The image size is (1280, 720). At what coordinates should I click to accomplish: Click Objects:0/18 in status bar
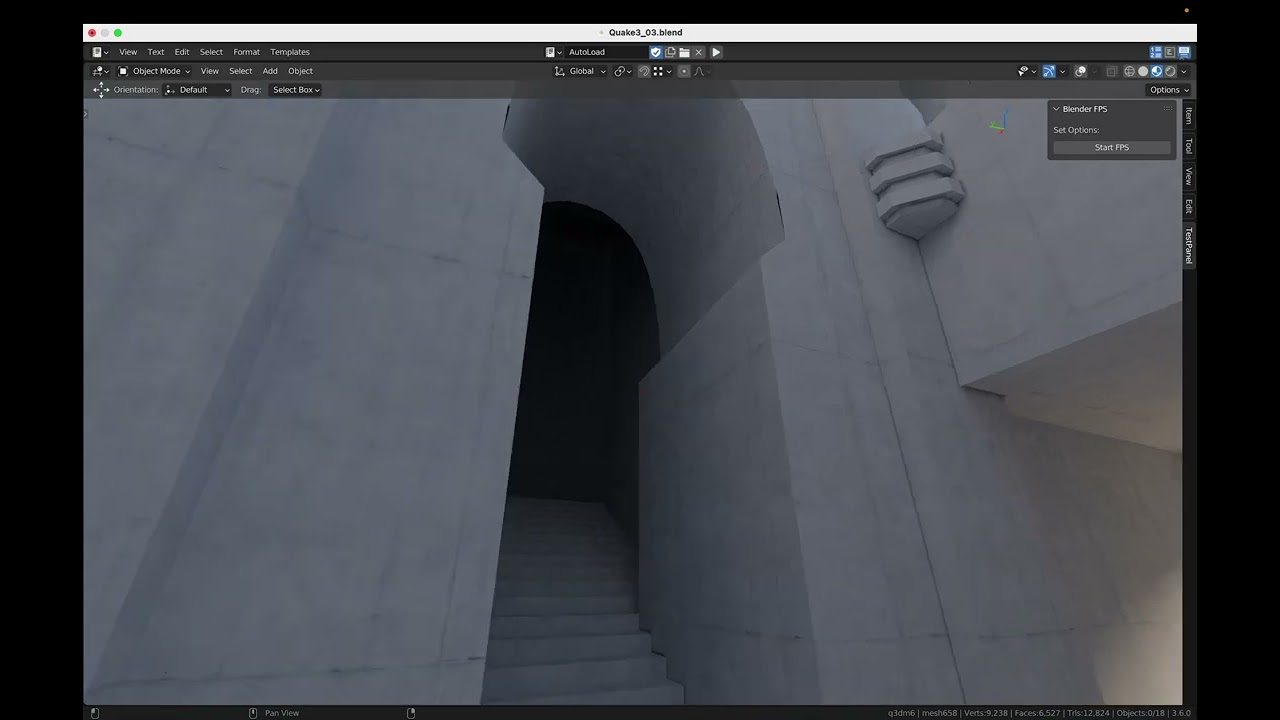[1143, 713]
